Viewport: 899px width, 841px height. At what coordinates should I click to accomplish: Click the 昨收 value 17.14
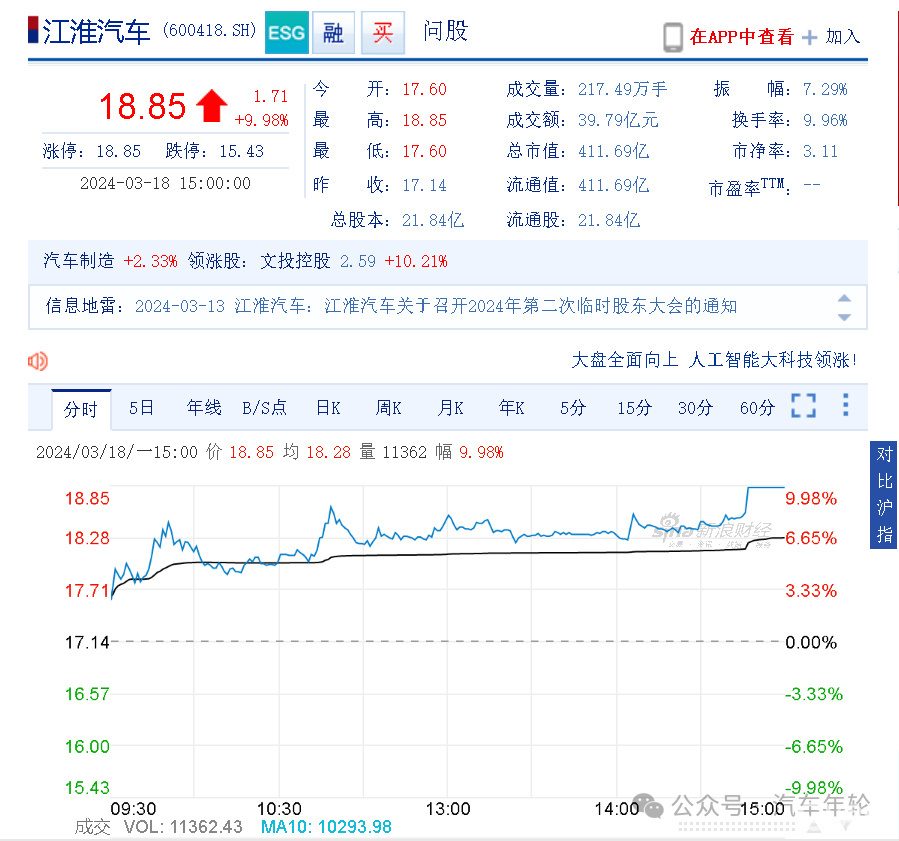[424, 185]
